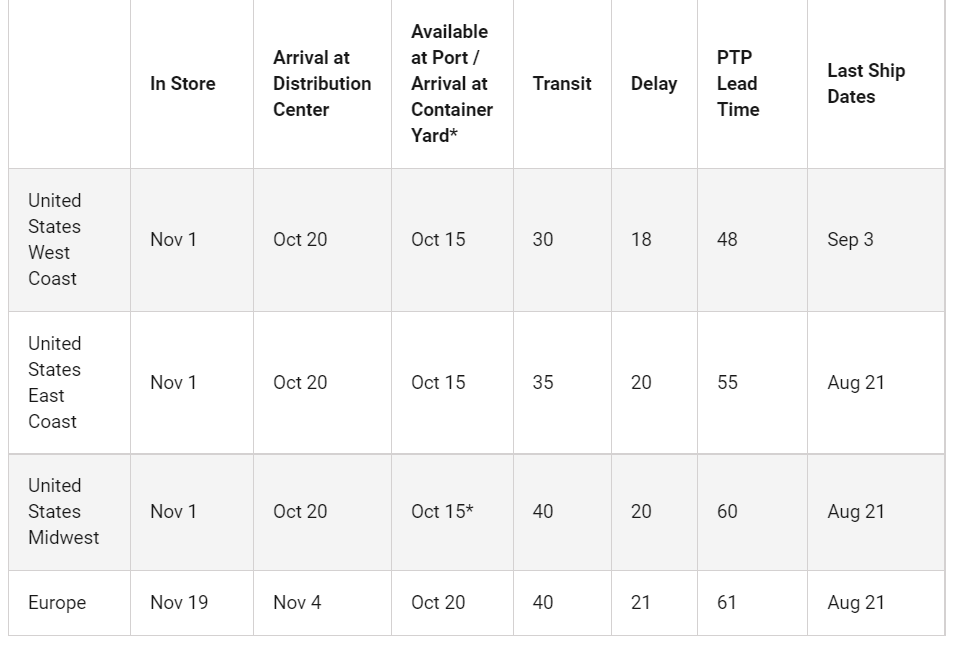Screen dimensions: 958x657
Task: Click the In Store column header
Action: 183,84
